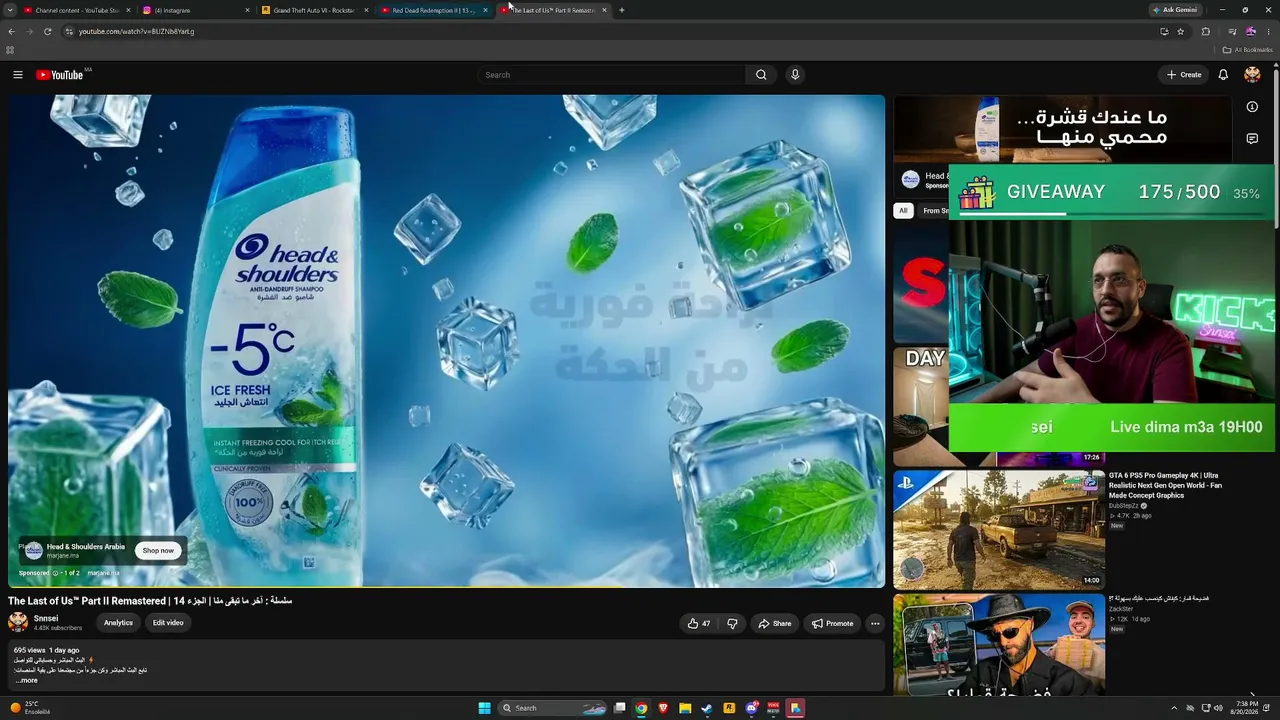Open the ZackSter video thumbnail with sunglasses man
The image size is (1280, 720).
(999, 645)
